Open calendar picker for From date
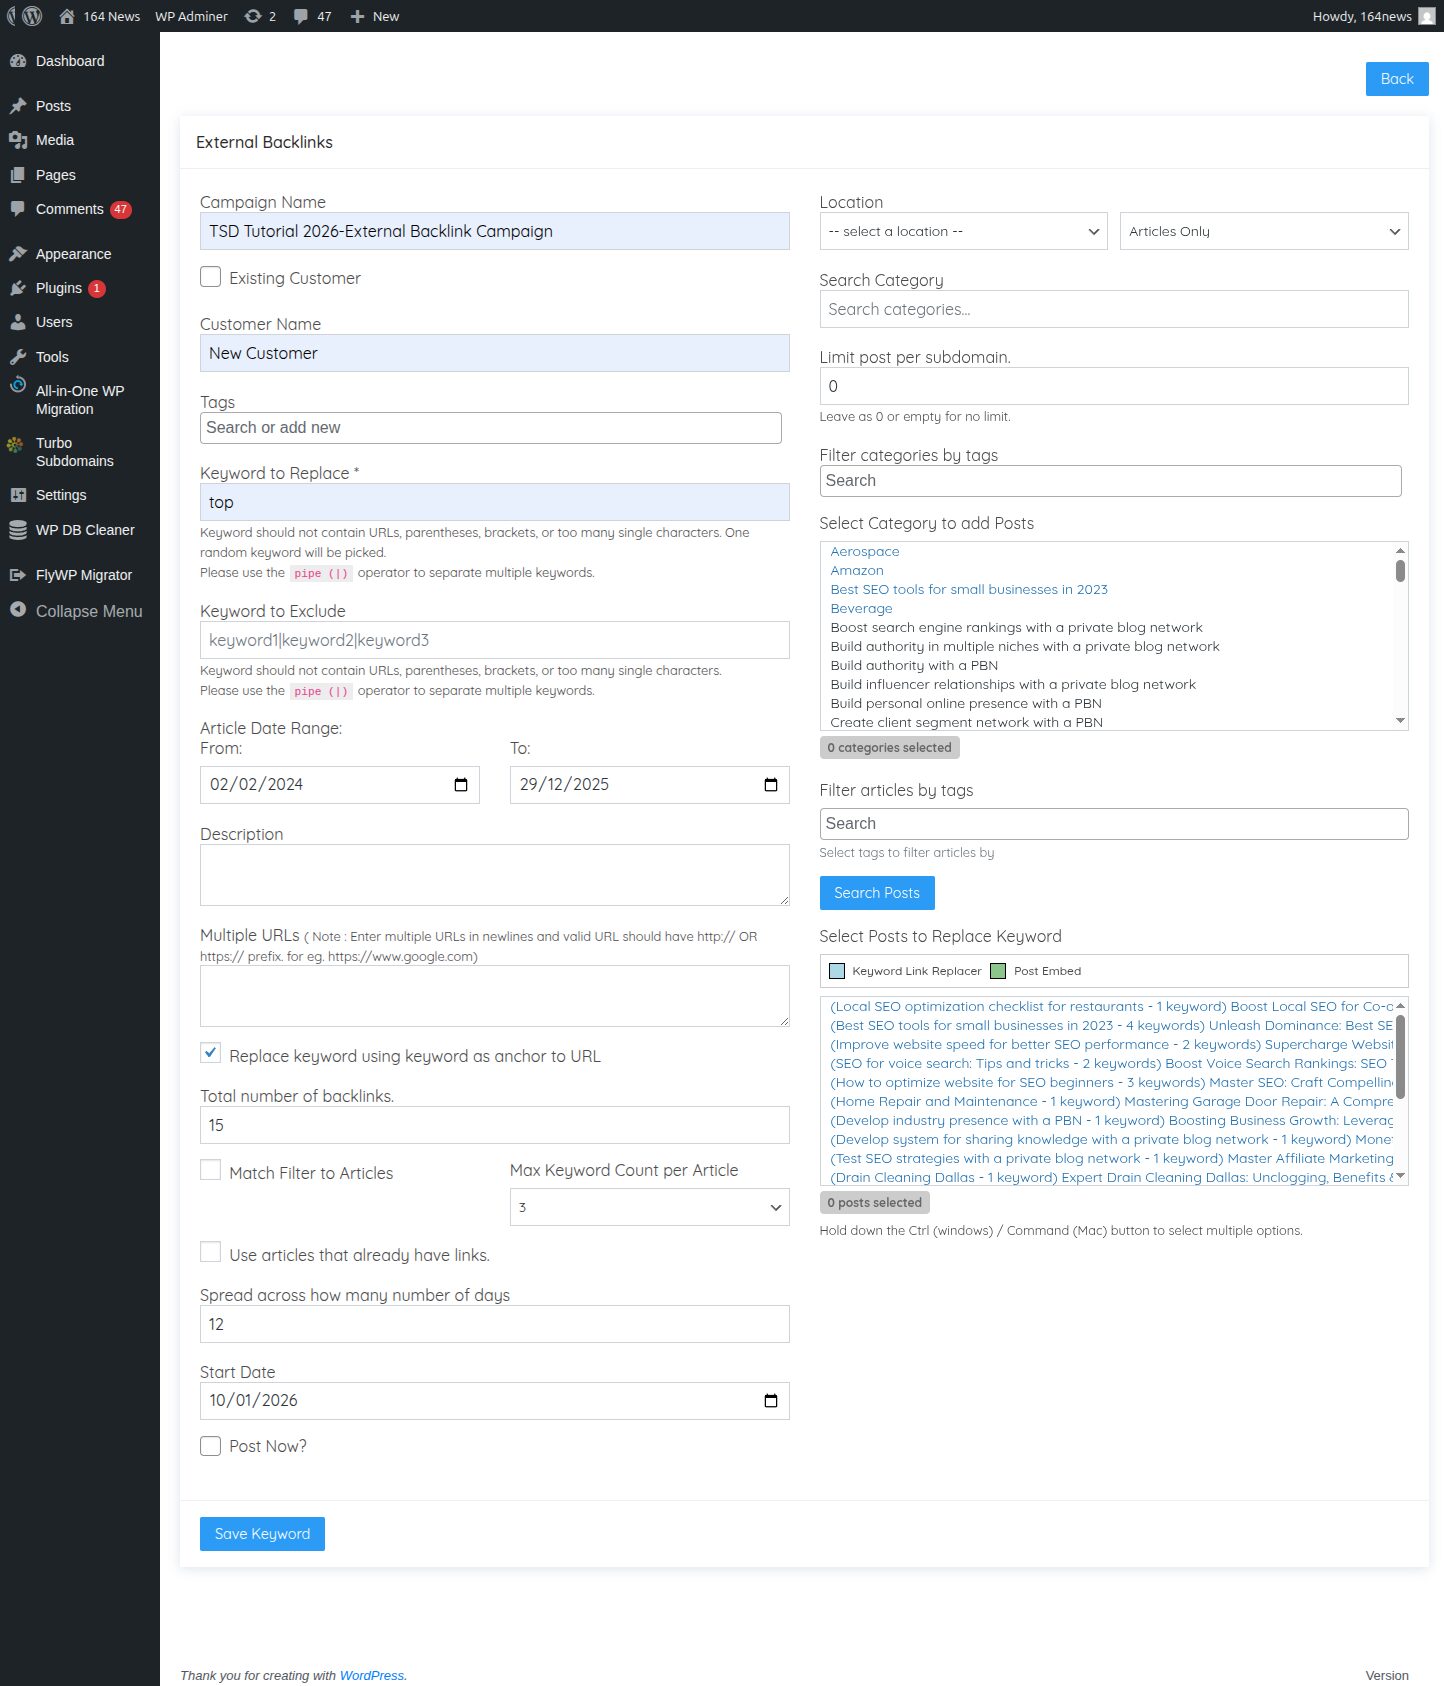 click(x=461, y=785)
